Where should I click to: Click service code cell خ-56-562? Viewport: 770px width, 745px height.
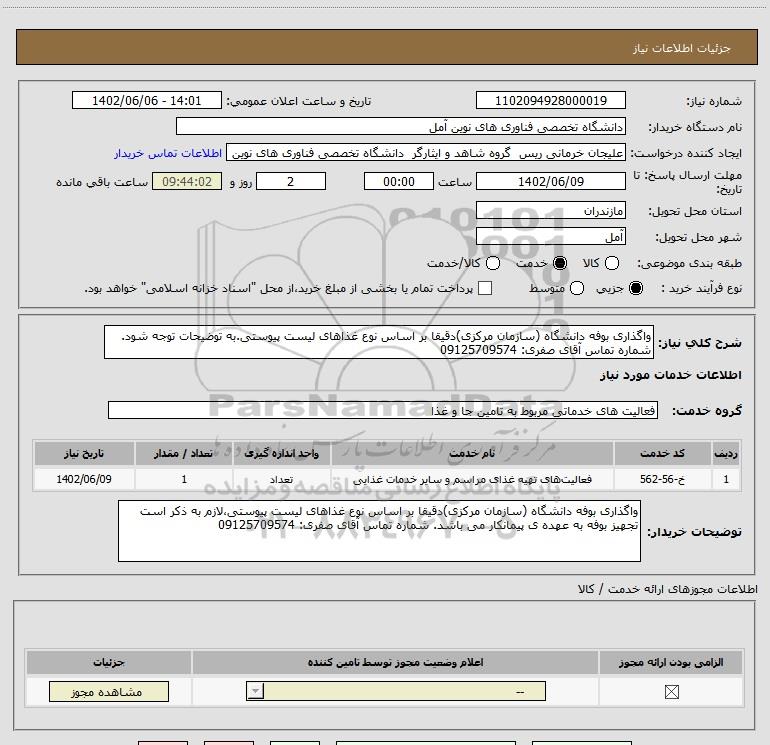click(662, 479)
